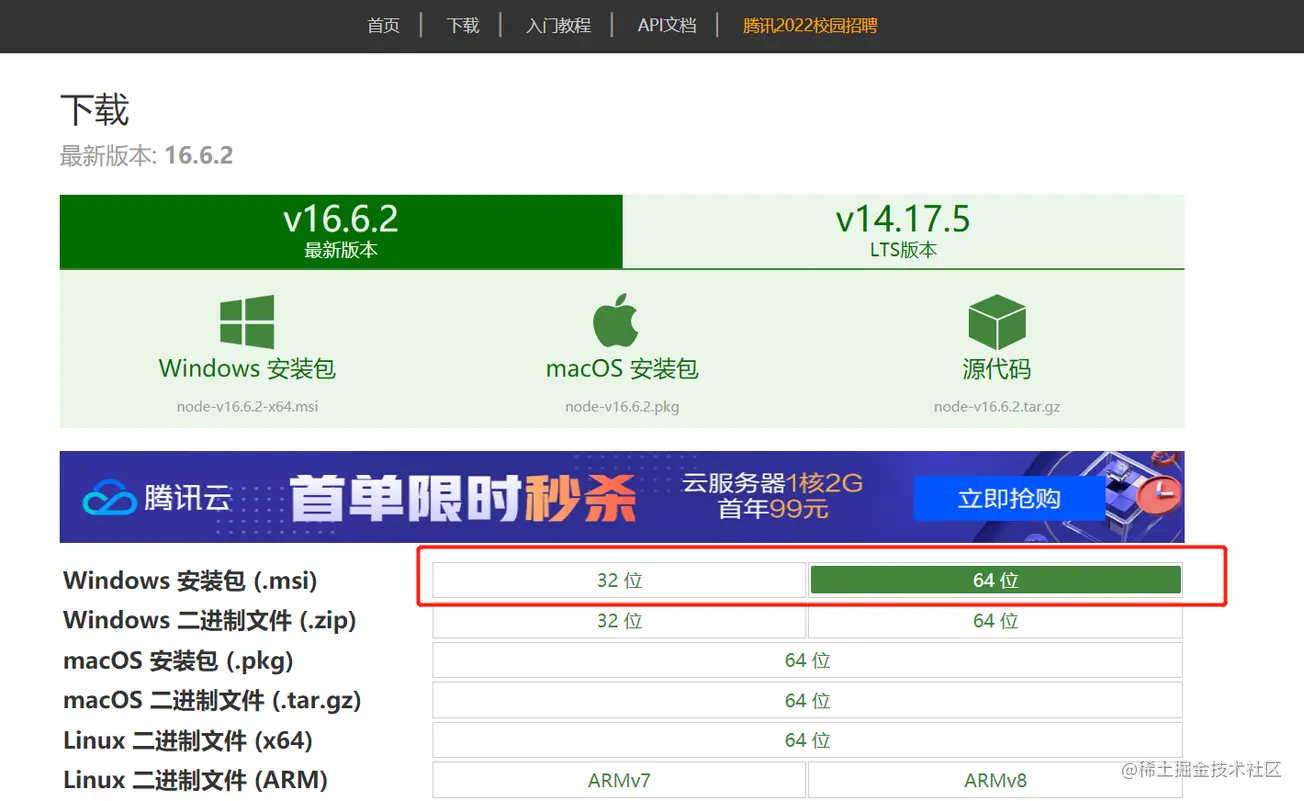Download macOS .pkg 64 位 installer

(808, 661)
